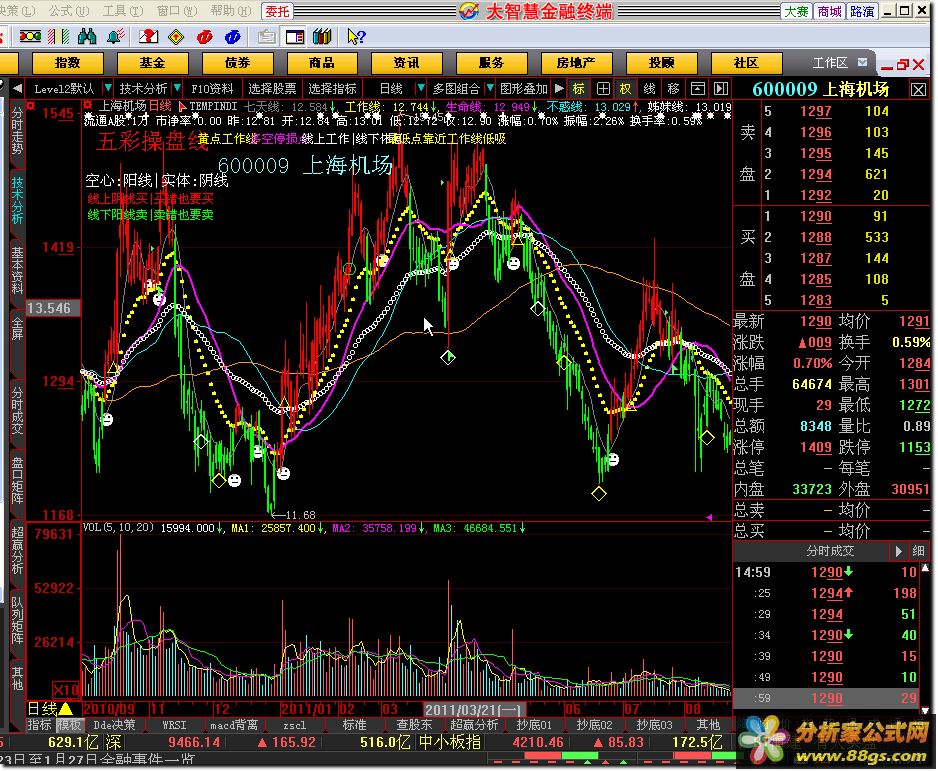938x771 pixels.
Task: Select the 抄底01 indicator tab
Action: pyautogui.click(x=534, y=725)
